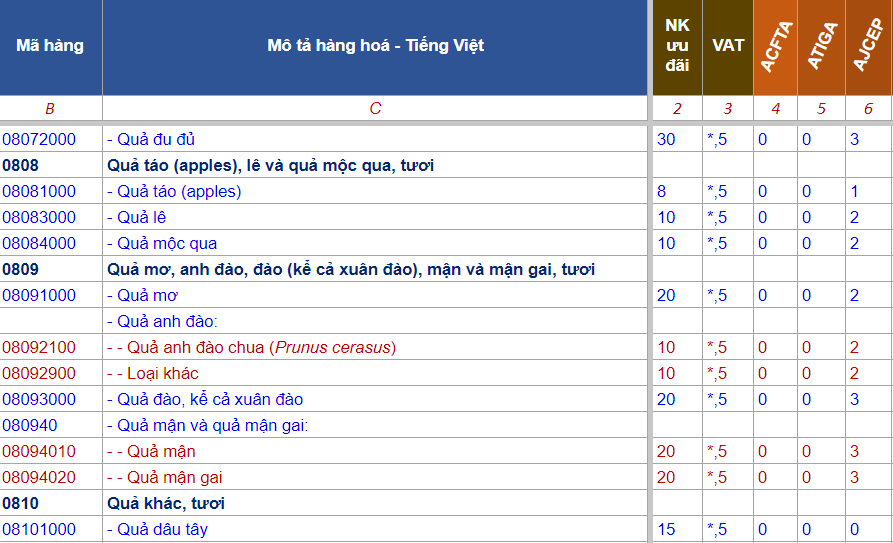Select heading 0809 row code

[x=19, y=269]
